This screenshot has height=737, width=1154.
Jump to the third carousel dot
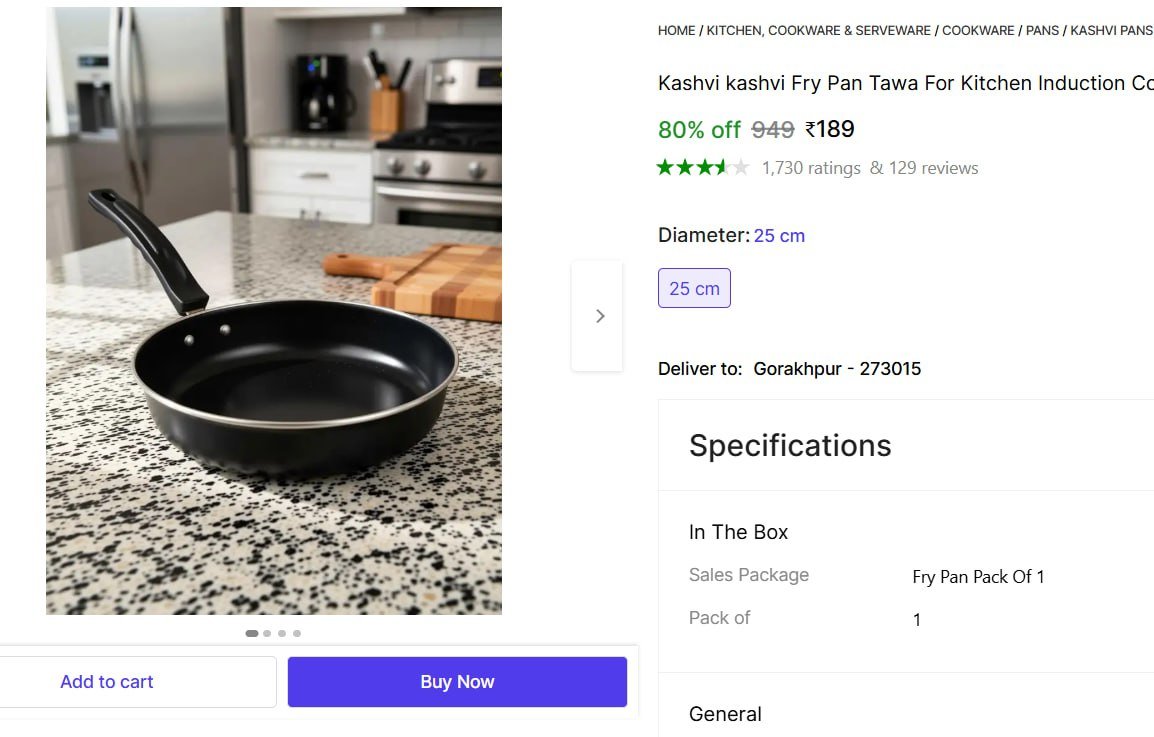tap(282, 633)
